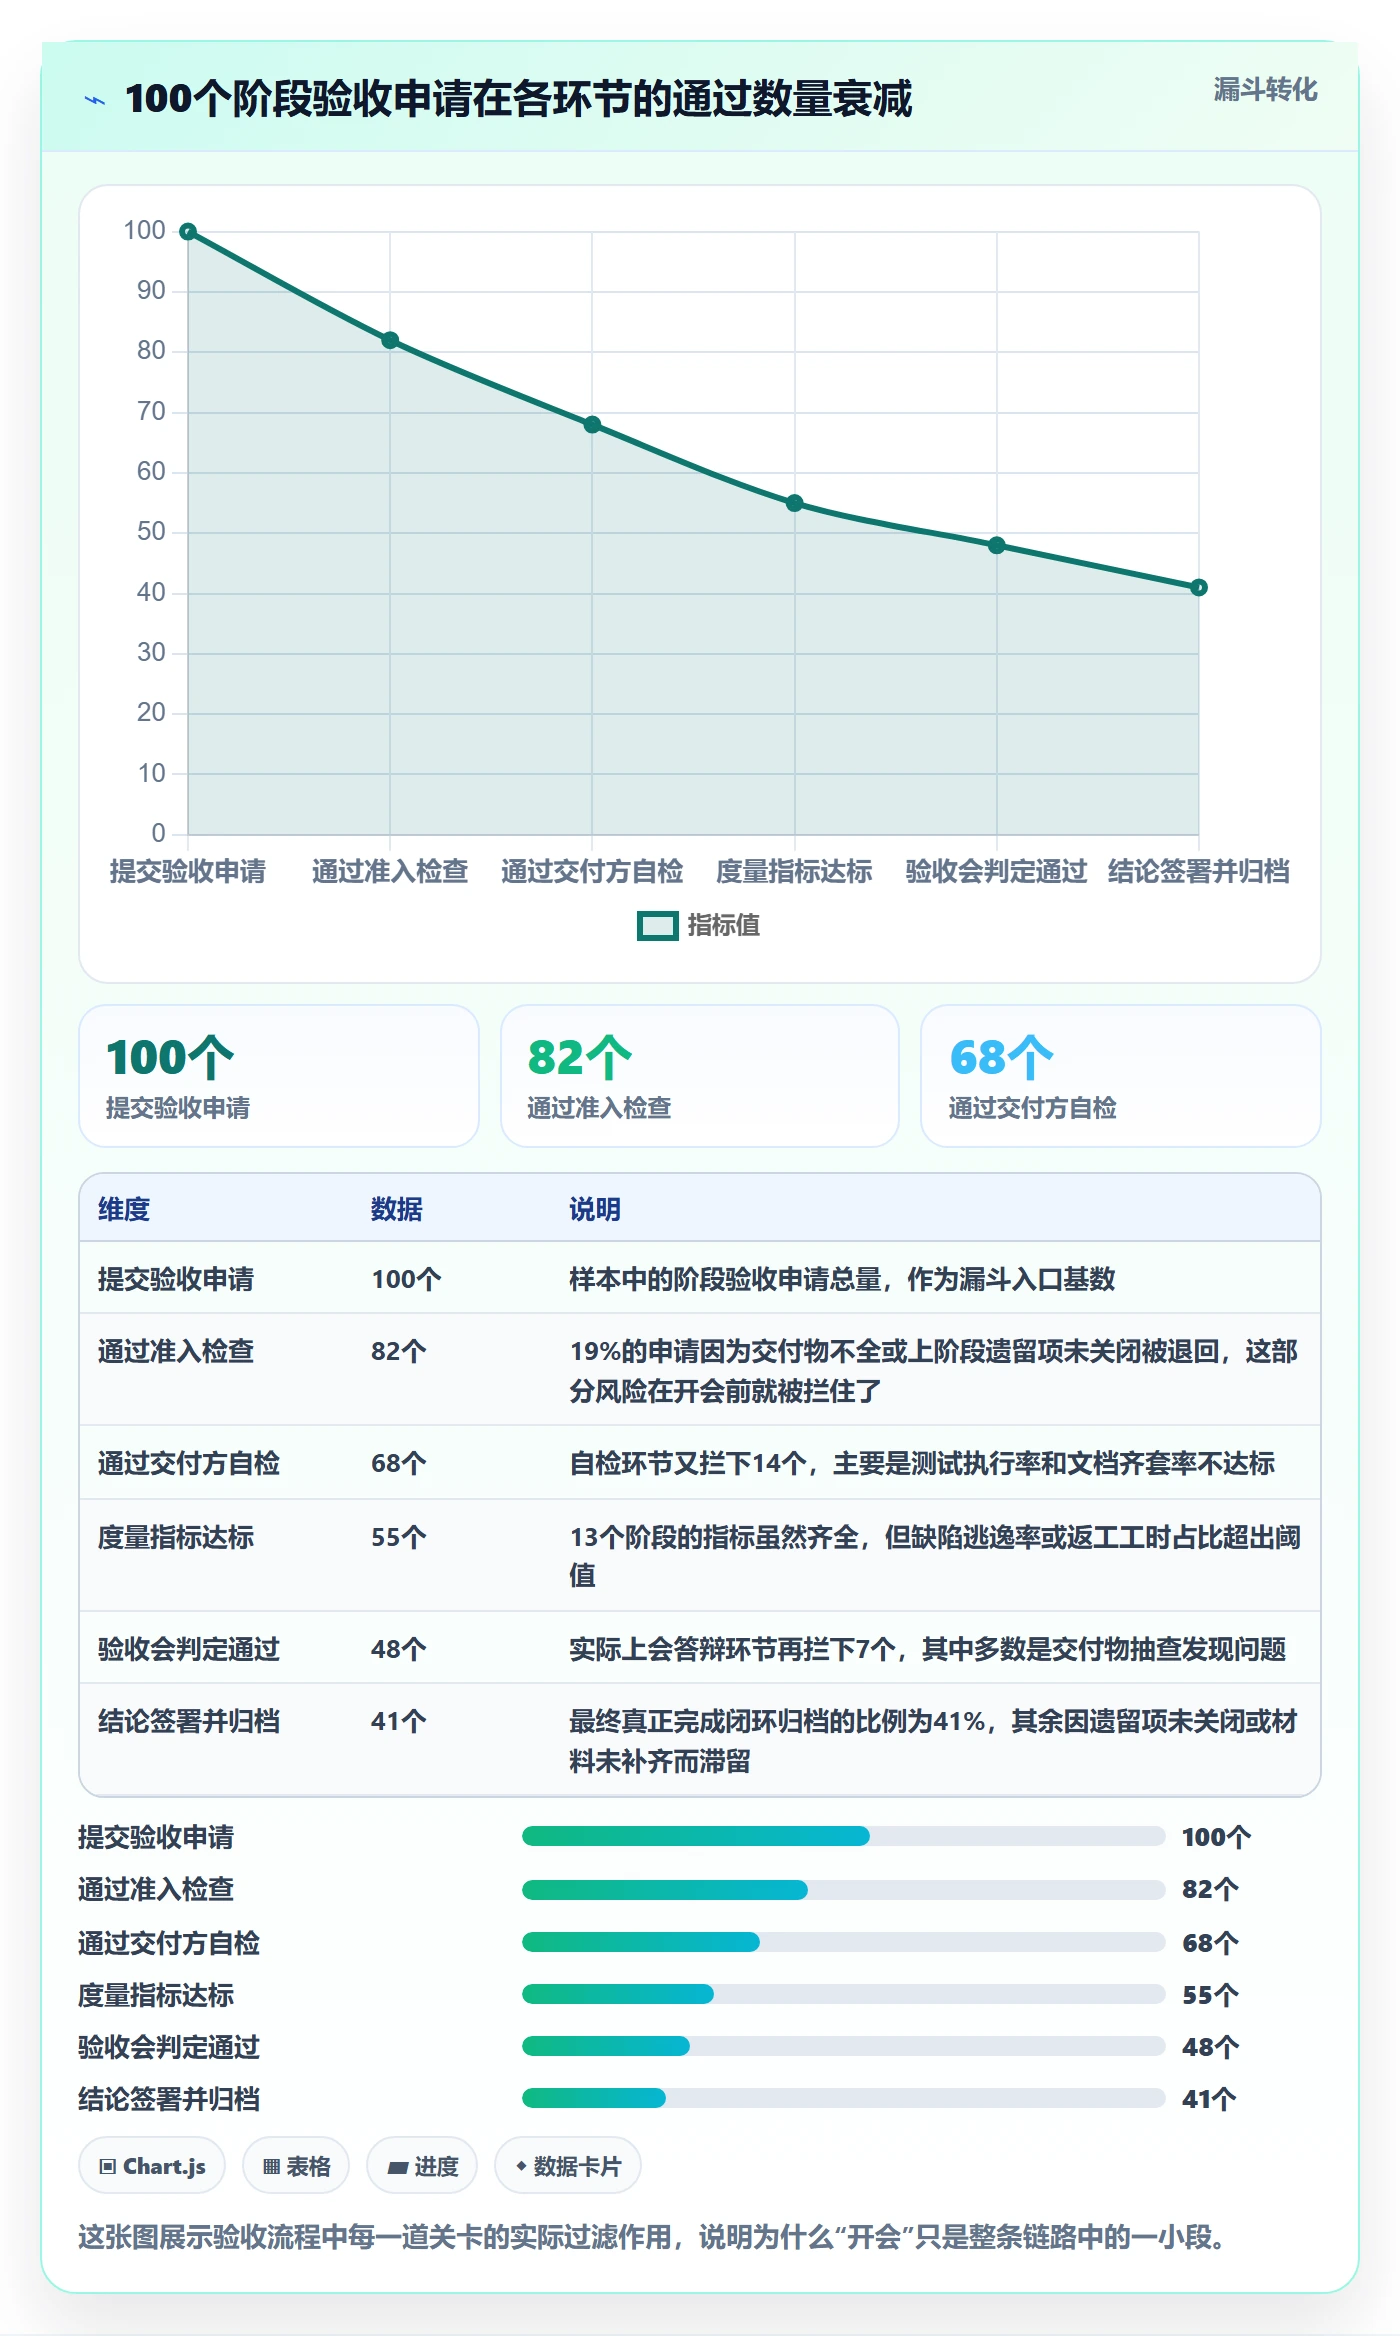Click the chart point for 结论签署并归档
1400x2336 pixels.
pos(1199,587)
